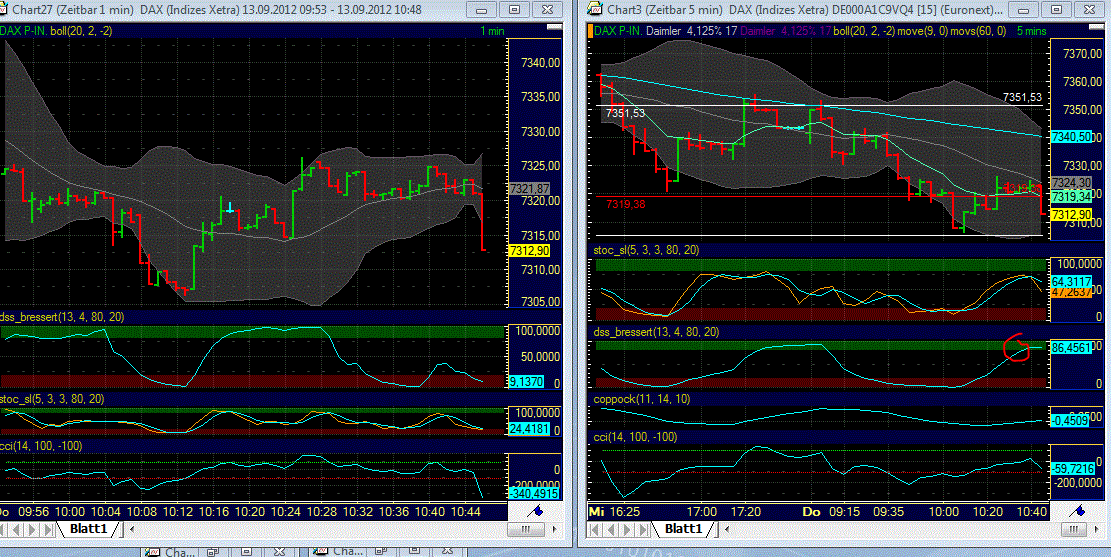Click boll(20, 2, -2) label in Chart27

click(x=81, y=30)
